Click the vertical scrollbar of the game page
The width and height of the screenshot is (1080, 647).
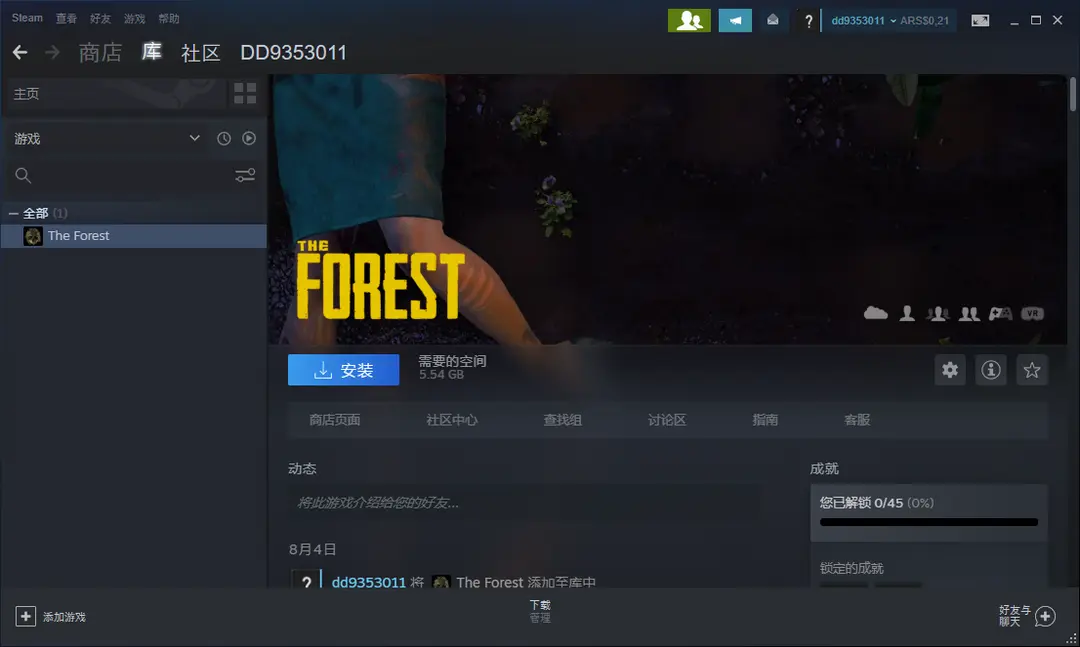1073,94
